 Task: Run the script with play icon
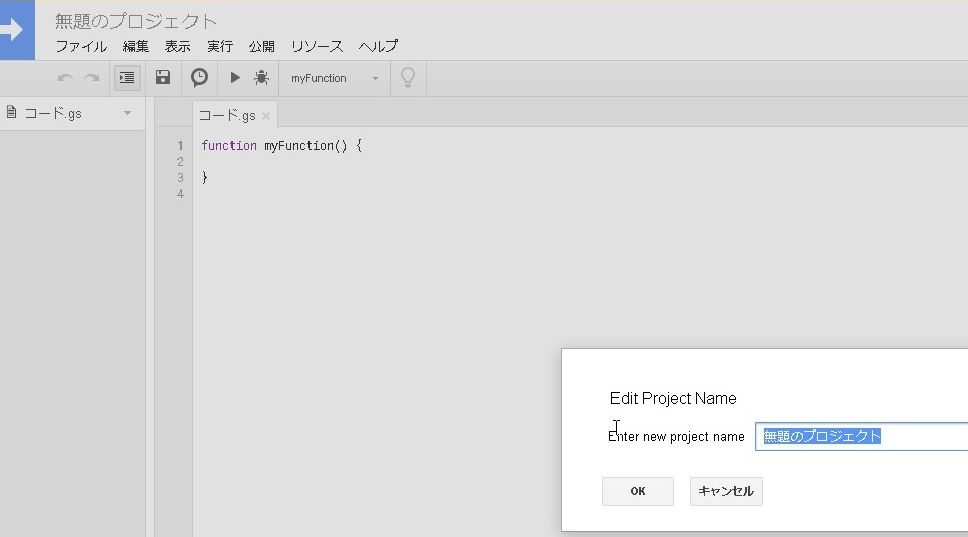point(235,78)
